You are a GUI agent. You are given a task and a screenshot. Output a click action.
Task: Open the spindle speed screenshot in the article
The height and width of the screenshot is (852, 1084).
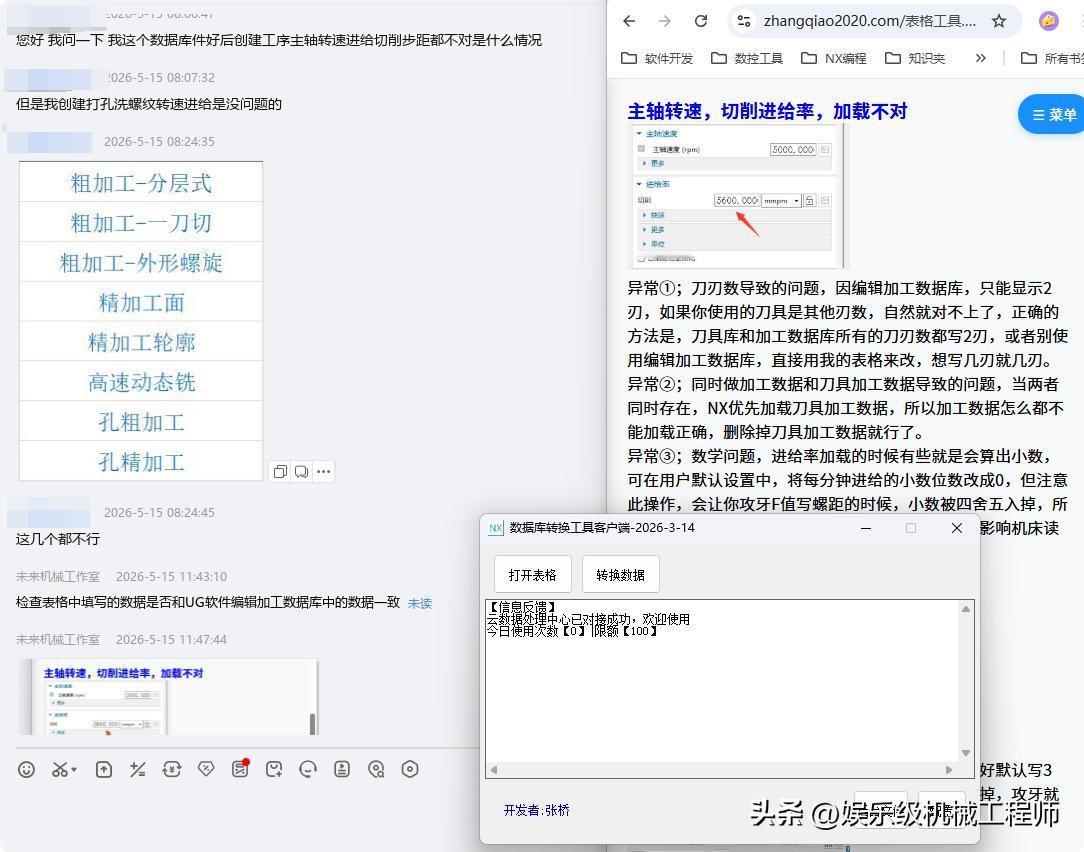pyautogui.click(x=737, y=196)
